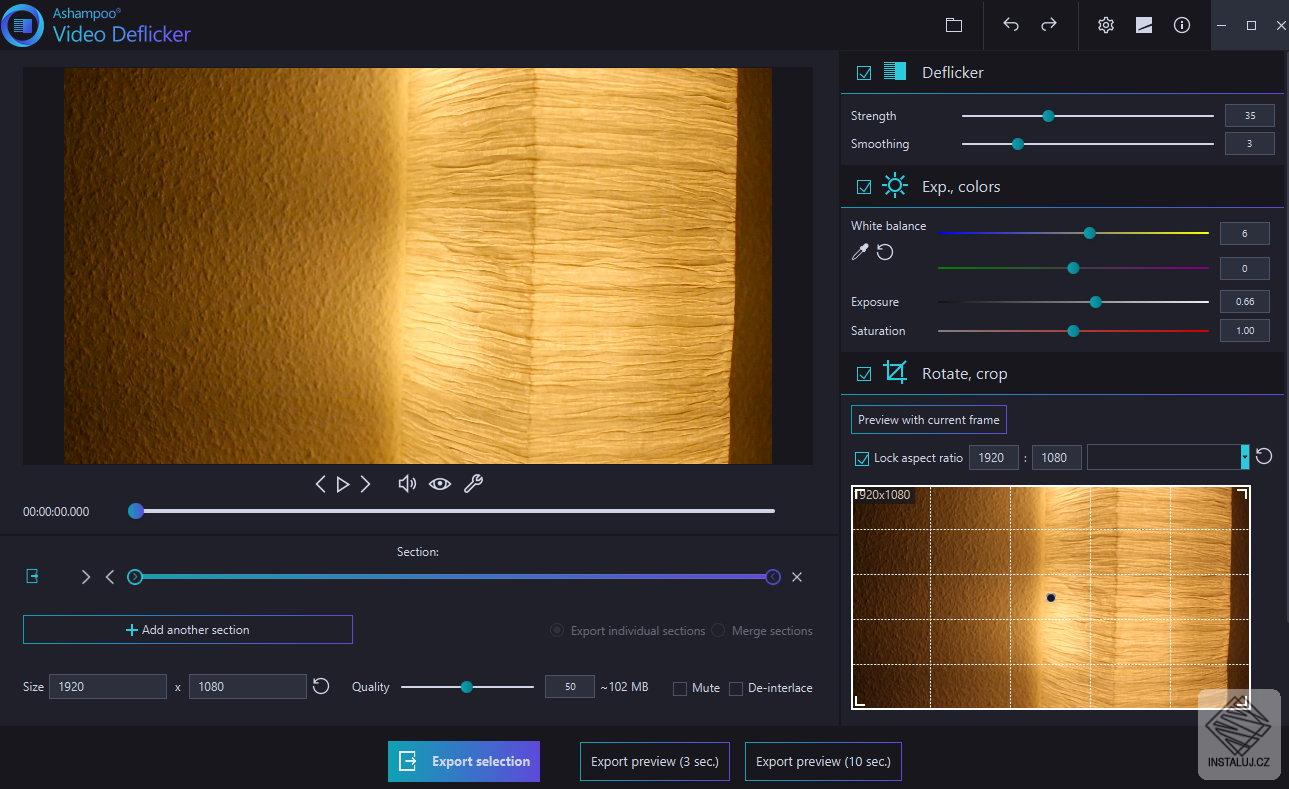This screenshot has width=1289, height=789.
Task: Reset white balance with the circular arrow
Action: pyautogui.click(x=885, y=252)
